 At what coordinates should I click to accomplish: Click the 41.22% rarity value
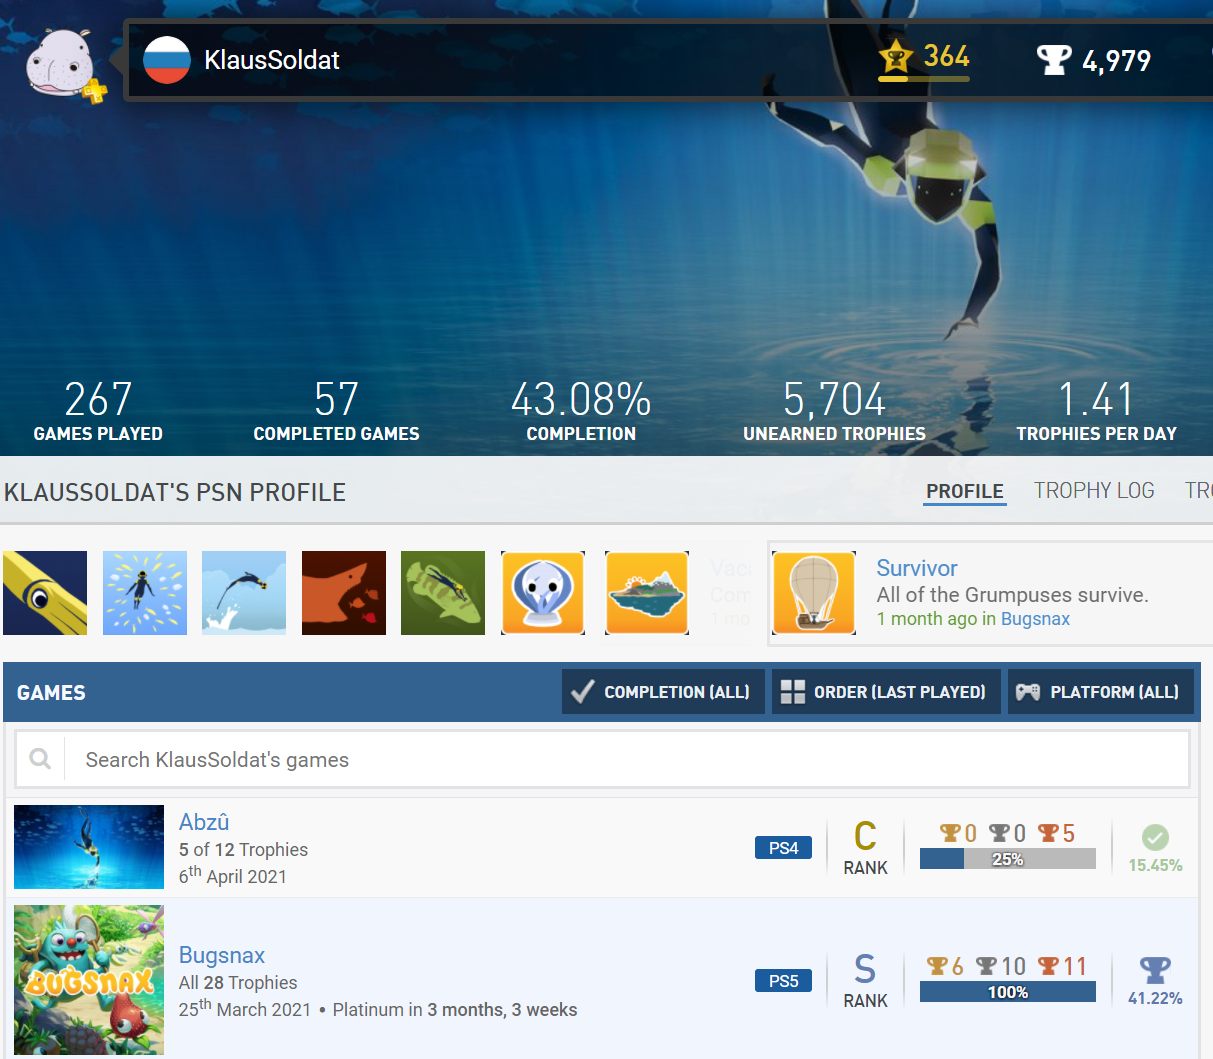[1155, 998]
